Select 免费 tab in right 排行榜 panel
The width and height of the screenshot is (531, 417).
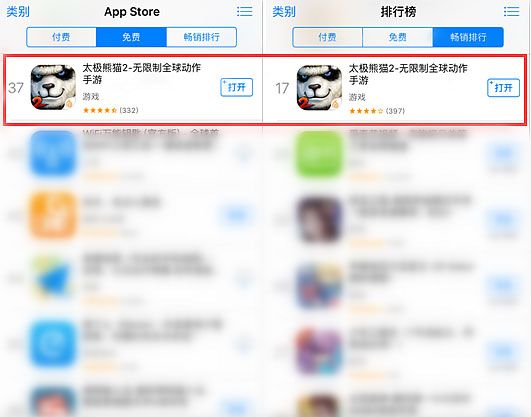tap(398, 37)
